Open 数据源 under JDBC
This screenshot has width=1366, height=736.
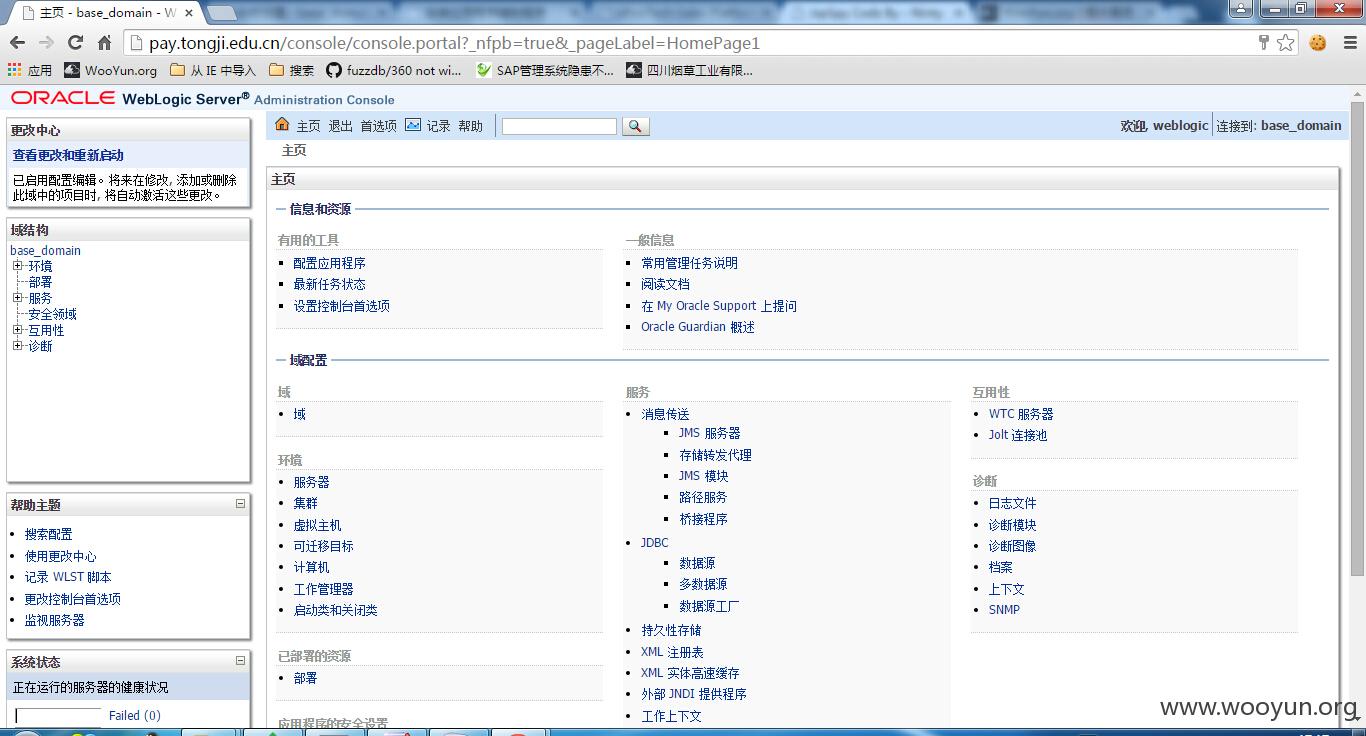point(697,563)
